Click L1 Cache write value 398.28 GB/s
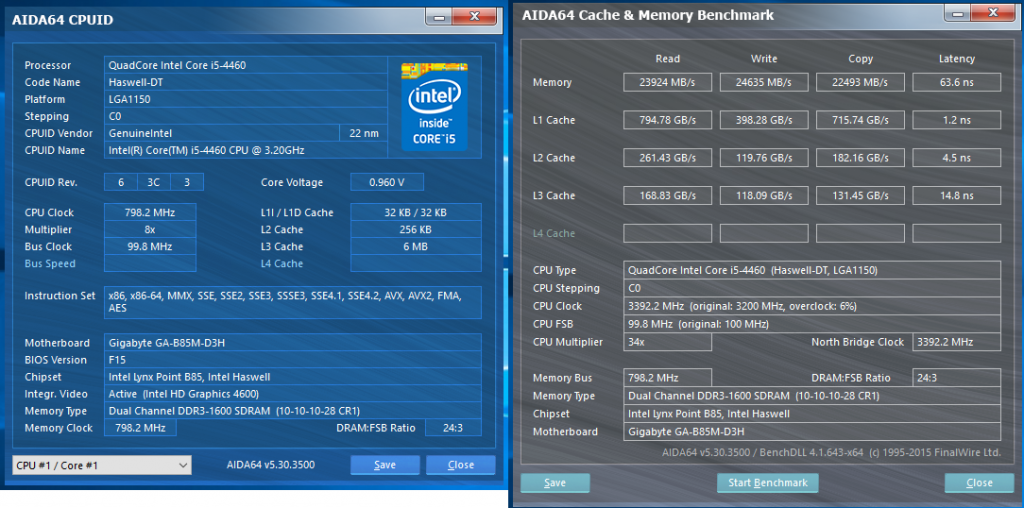The width and height of the screenshot is (1024, 508). (764, 120)
